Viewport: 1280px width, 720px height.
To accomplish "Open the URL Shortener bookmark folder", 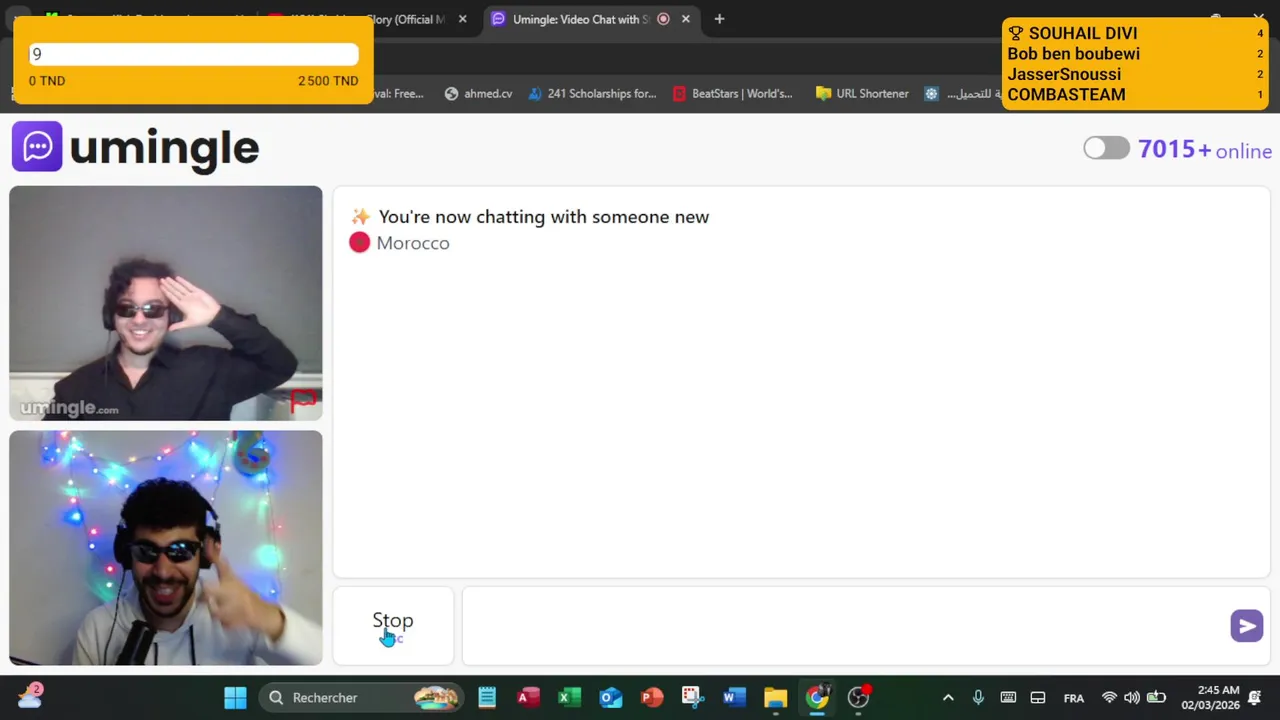I will (862, 94).
